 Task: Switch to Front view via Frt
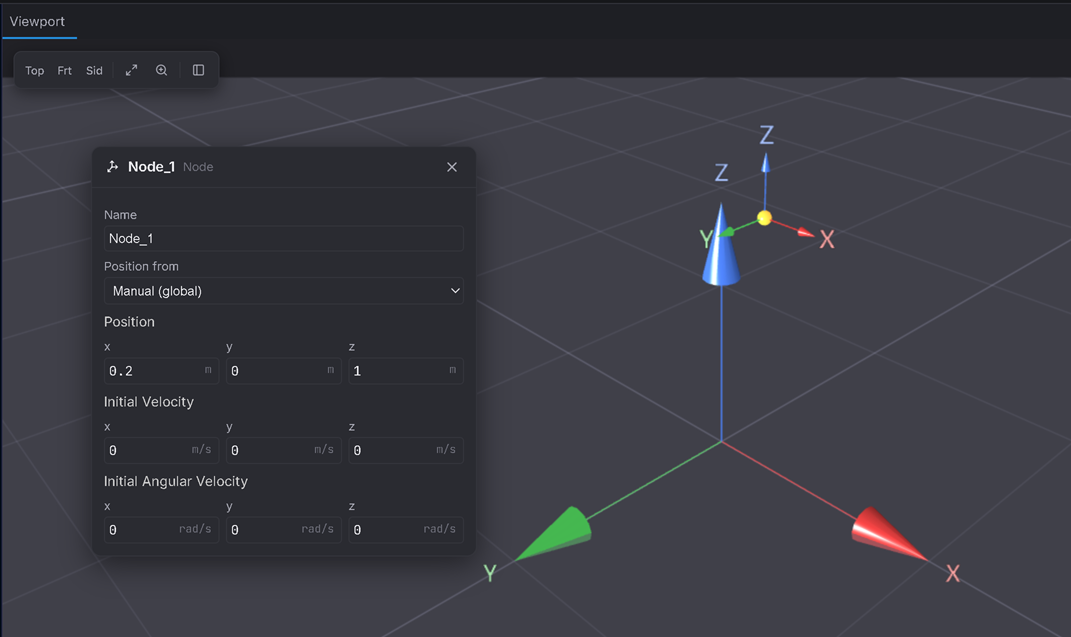pos(64,70)
